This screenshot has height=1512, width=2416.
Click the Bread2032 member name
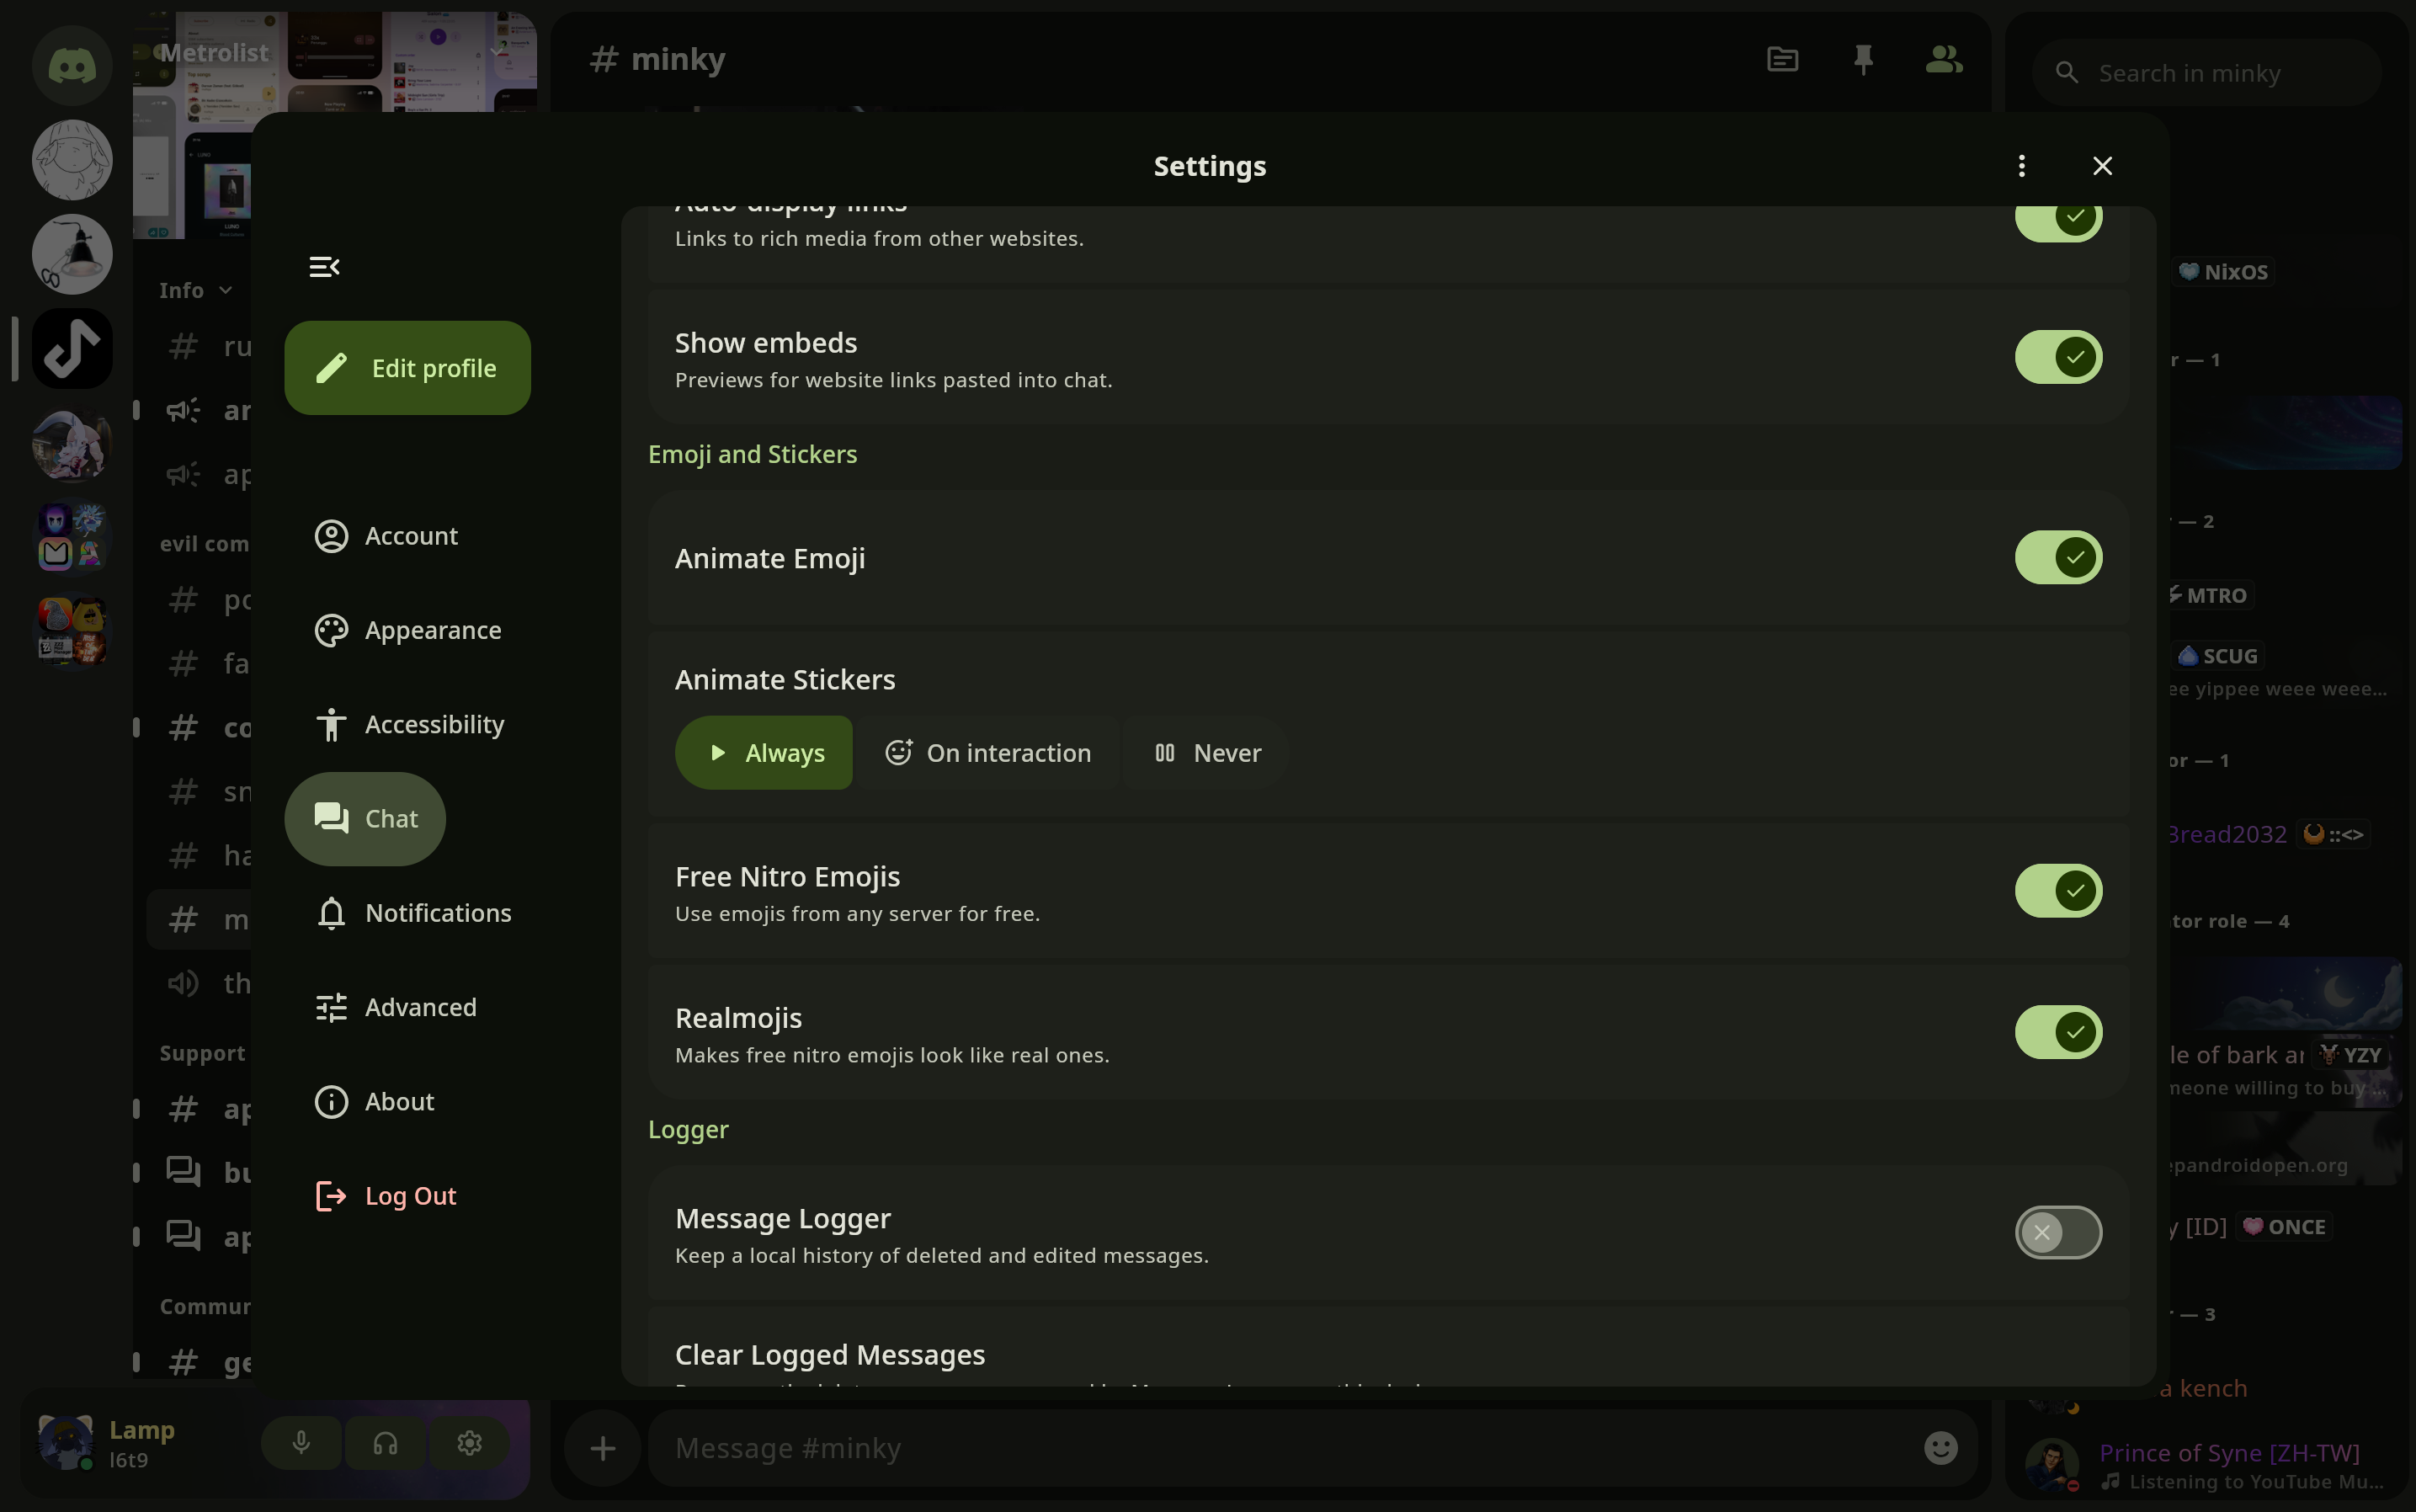pyautogui.click(x=2227, y=834)
